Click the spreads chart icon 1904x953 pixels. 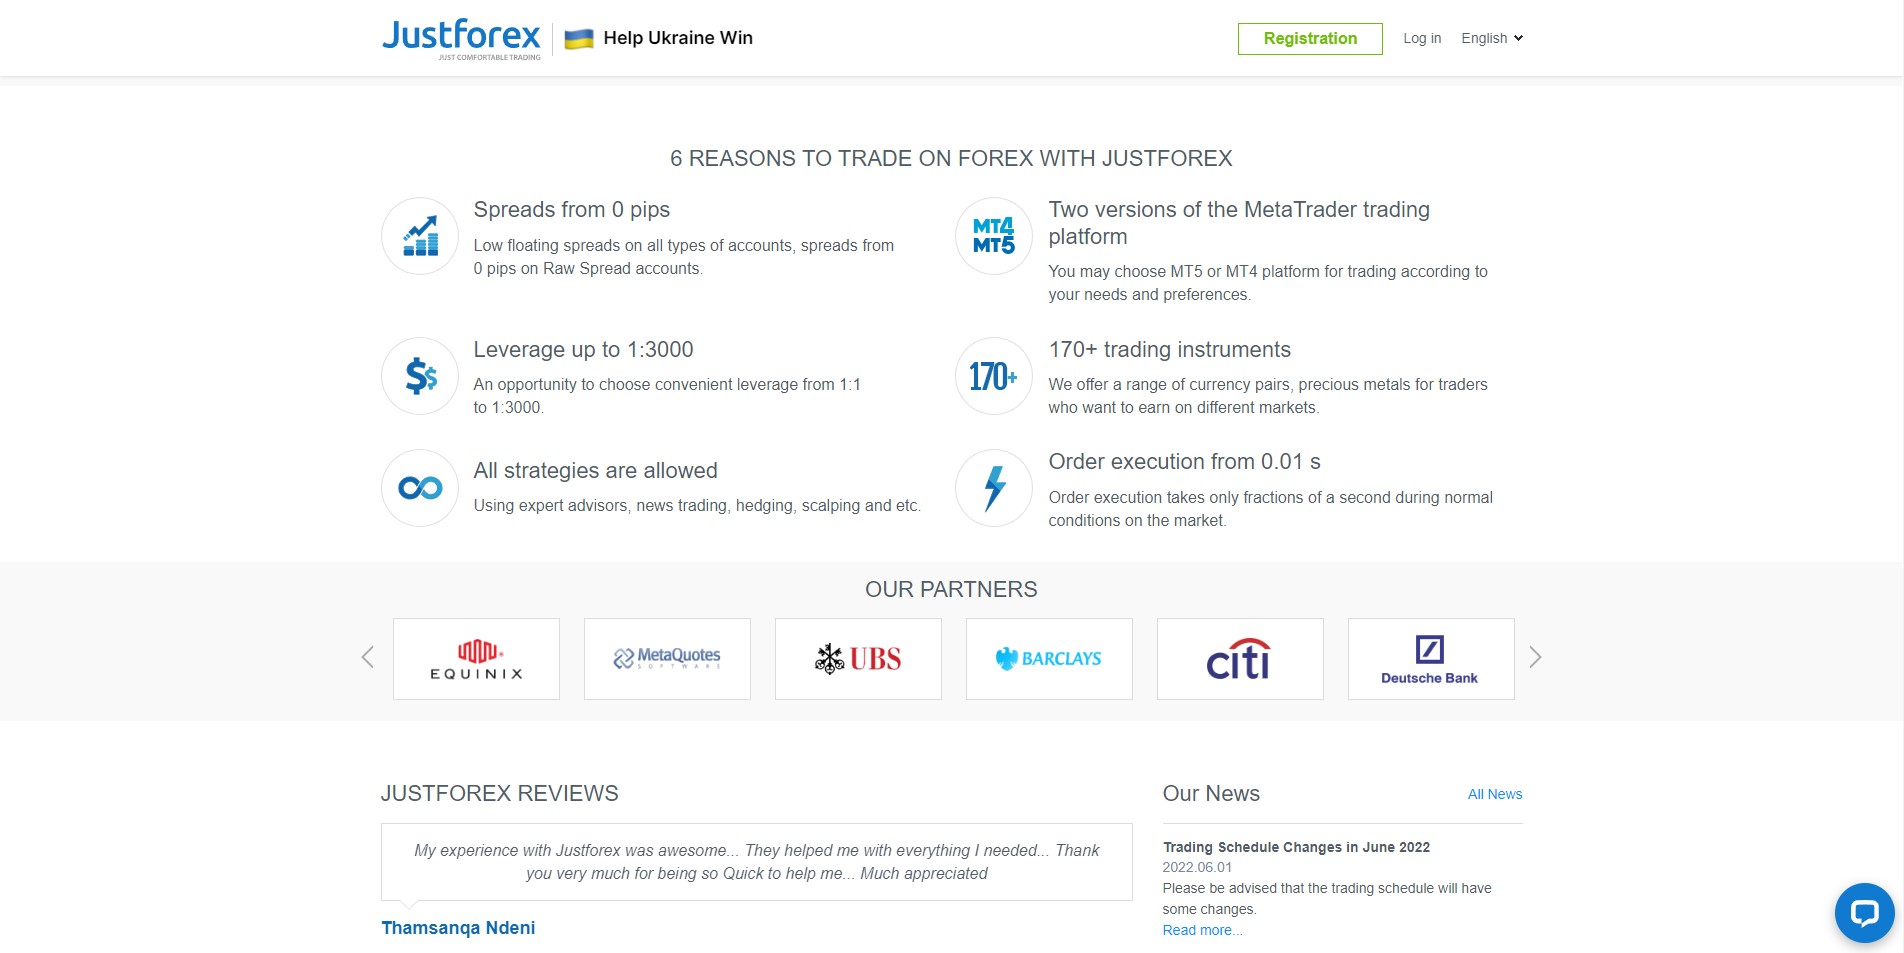pyautogui.click(x=420, y=236)
